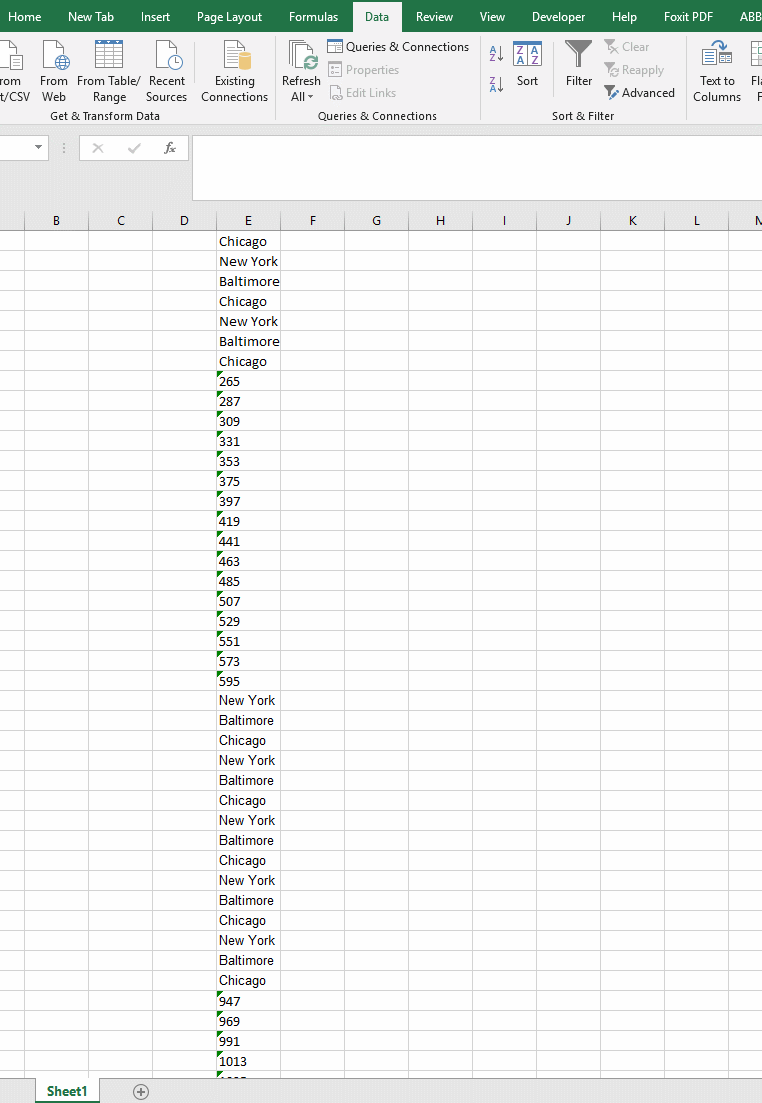Select column K header
Image resolution: width=762 pixels, height=1103 pixels.
(x=633, y=221)
